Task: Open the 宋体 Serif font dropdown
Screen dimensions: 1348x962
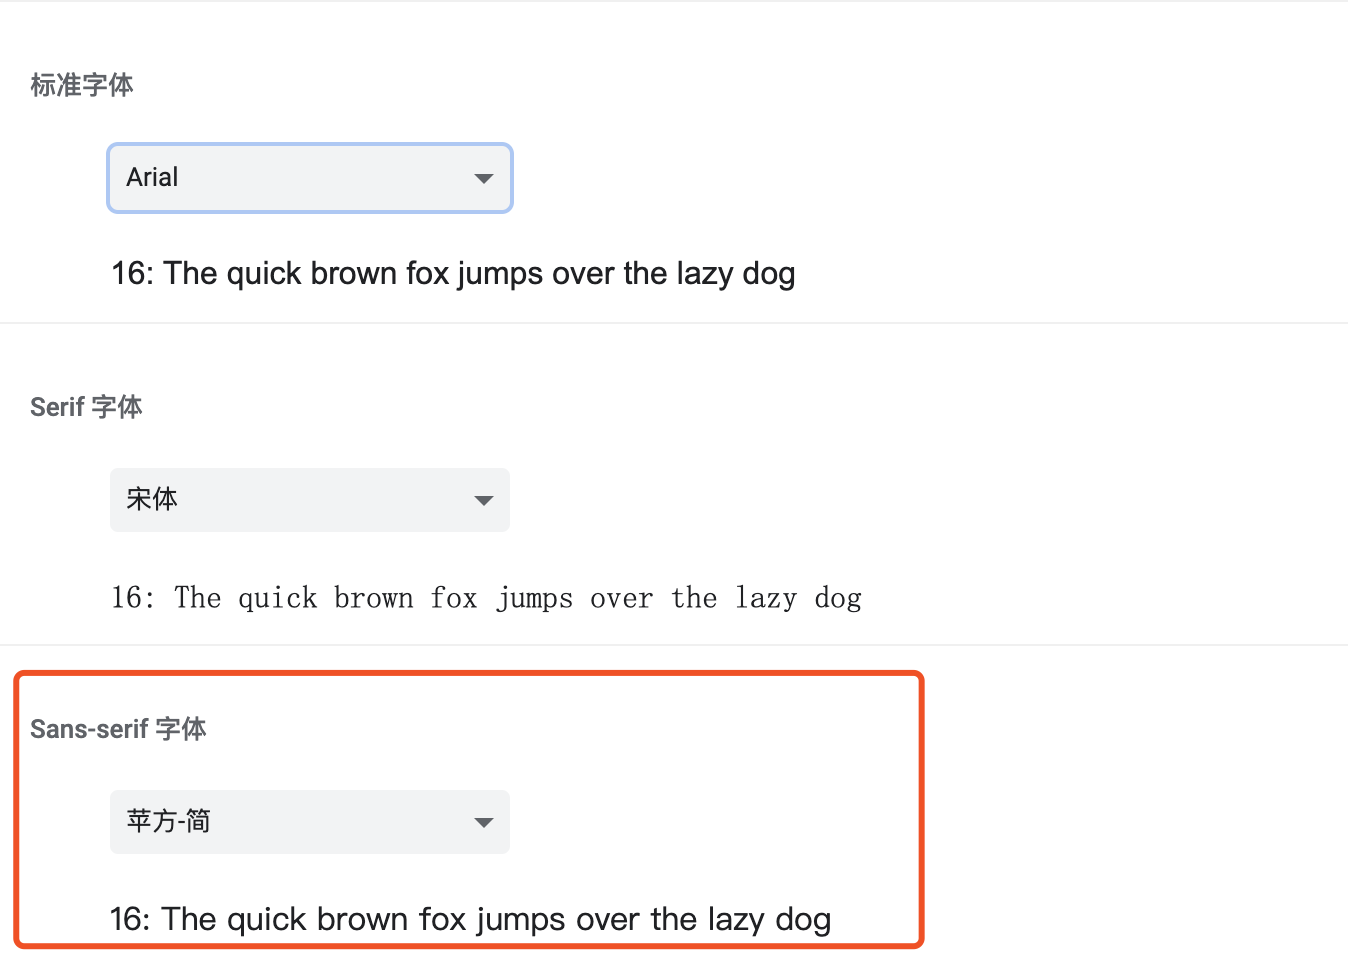Action: coord(309,500)
